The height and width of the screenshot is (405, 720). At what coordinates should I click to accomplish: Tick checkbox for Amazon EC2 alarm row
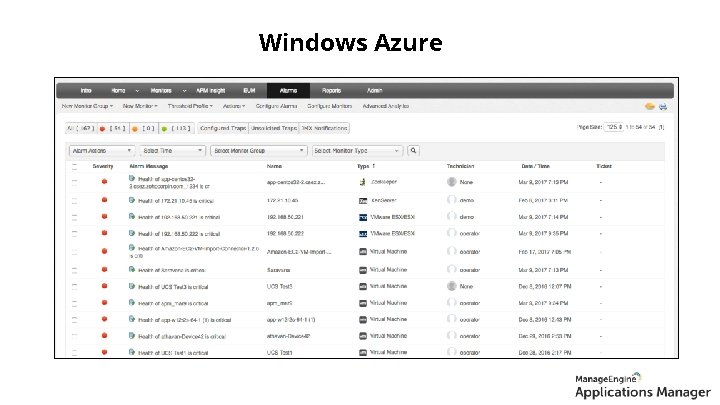point(74,252)
